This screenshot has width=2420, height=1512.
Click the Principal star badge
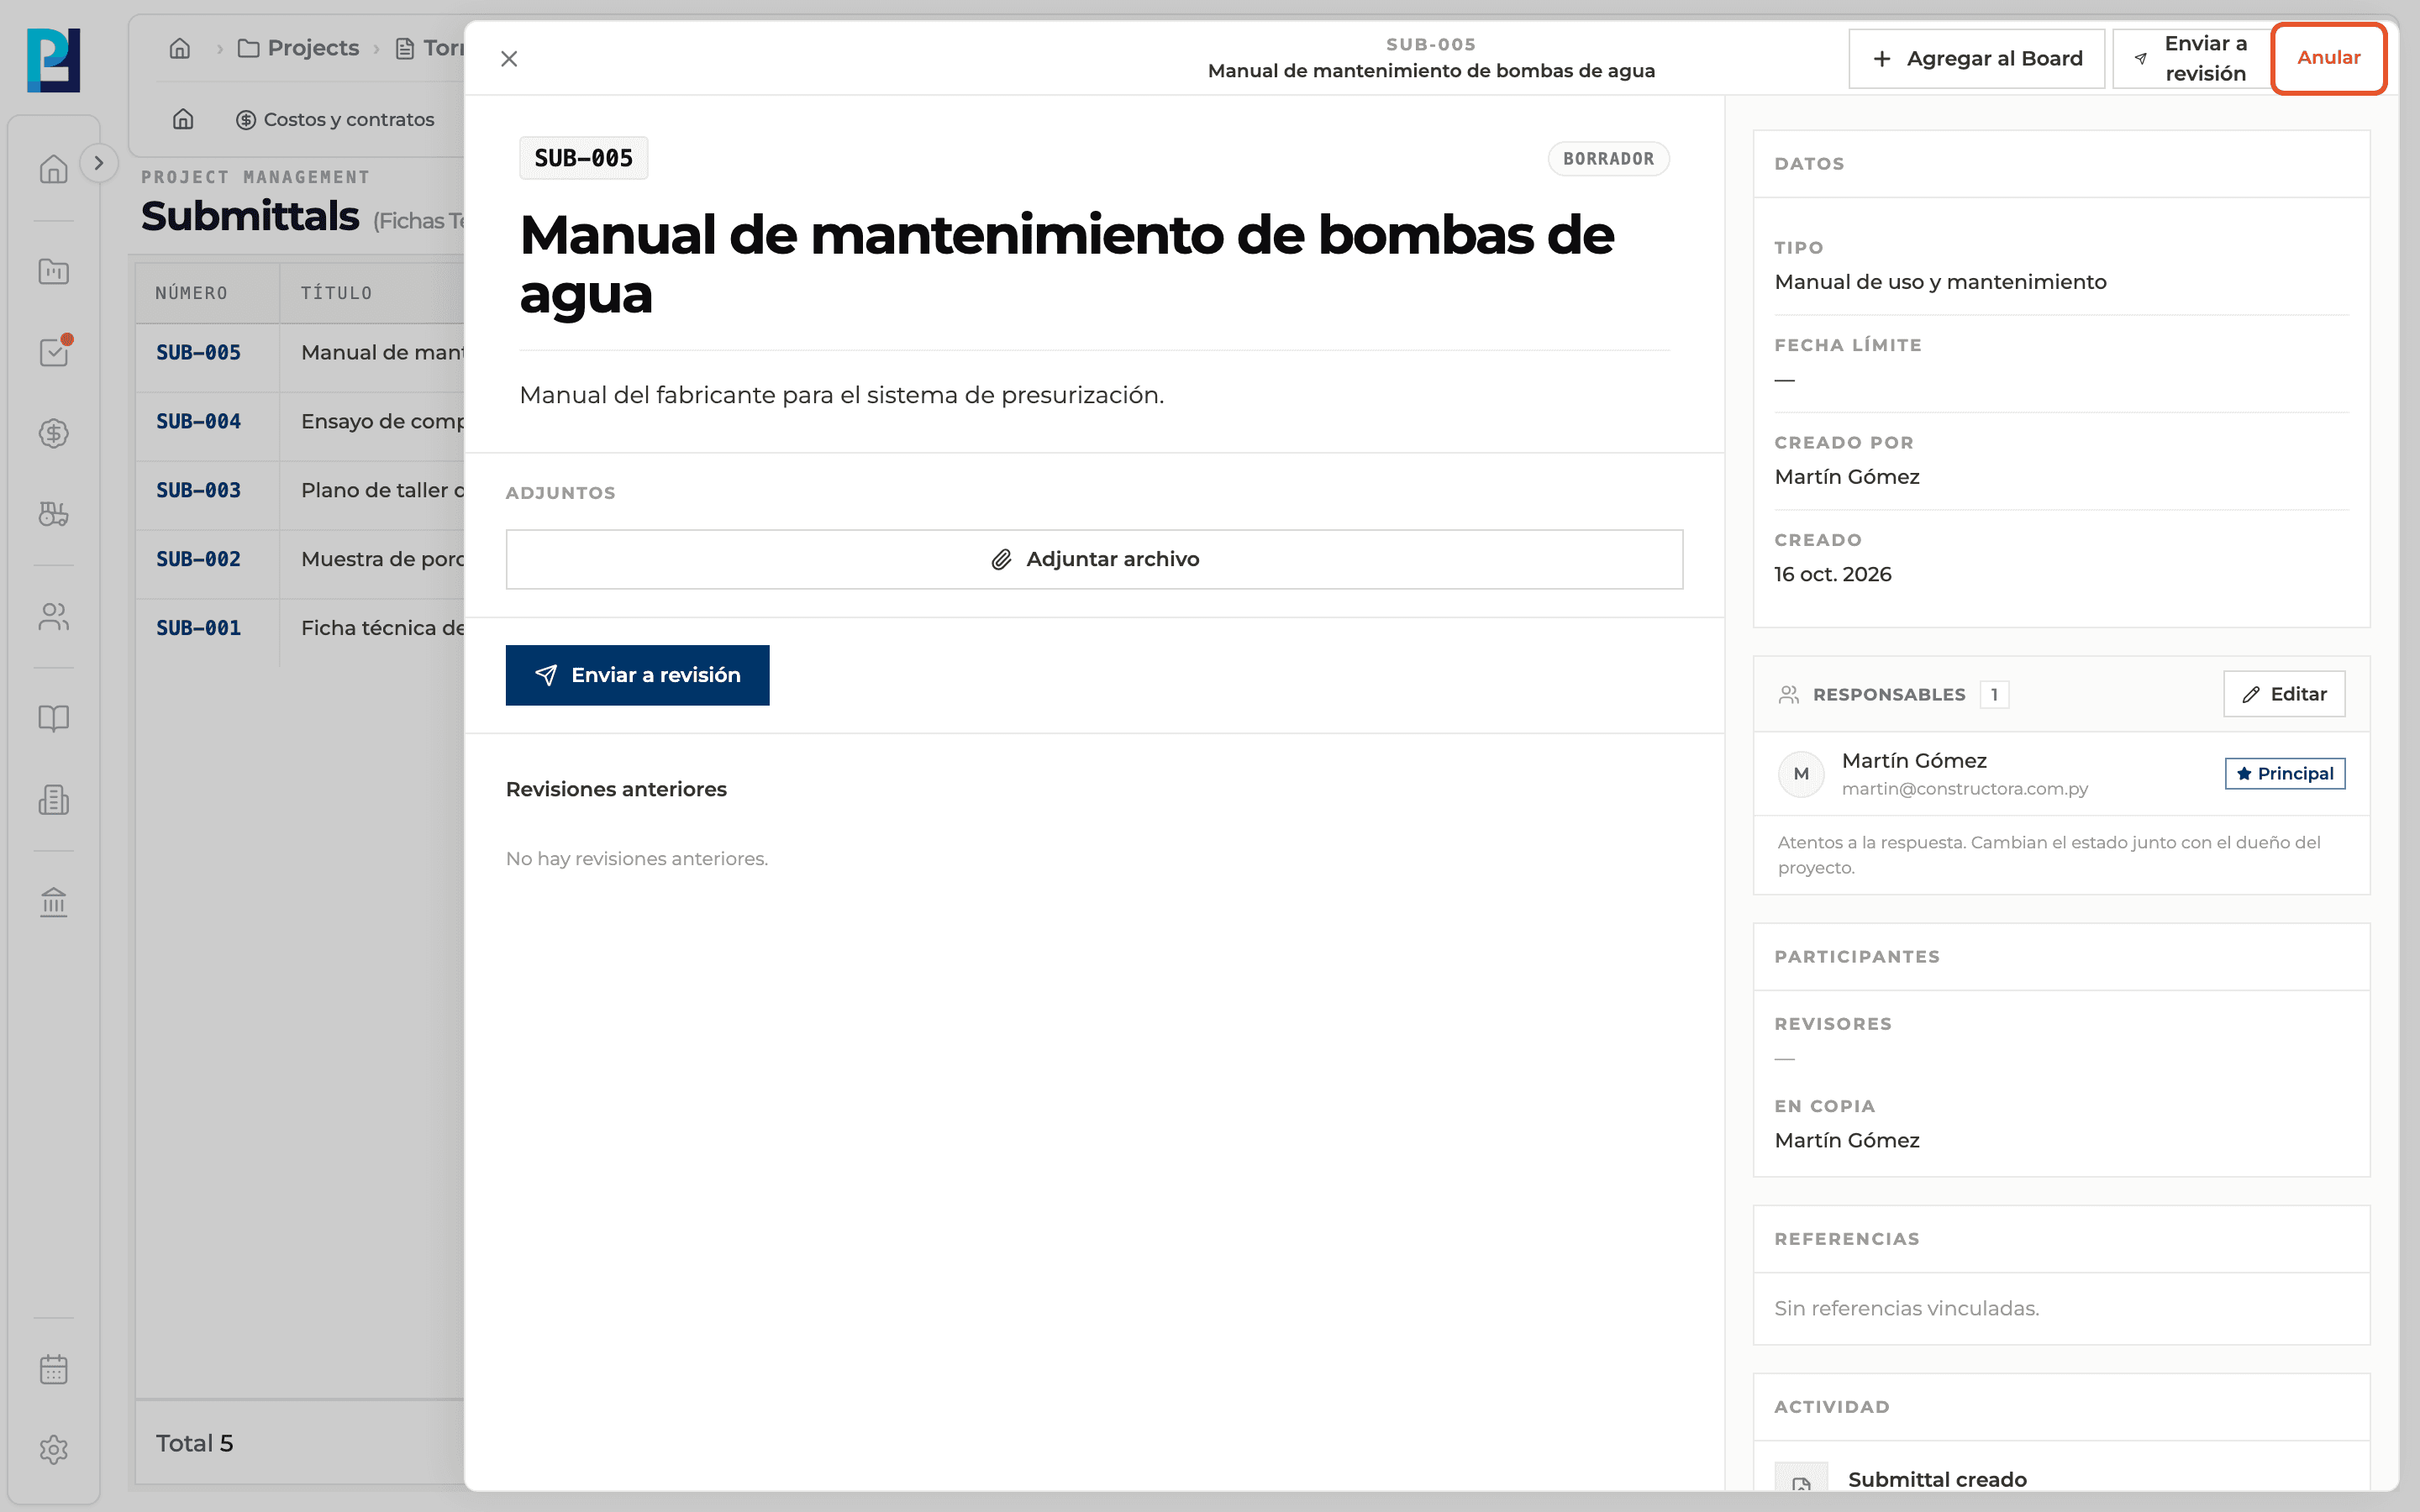2284,774
